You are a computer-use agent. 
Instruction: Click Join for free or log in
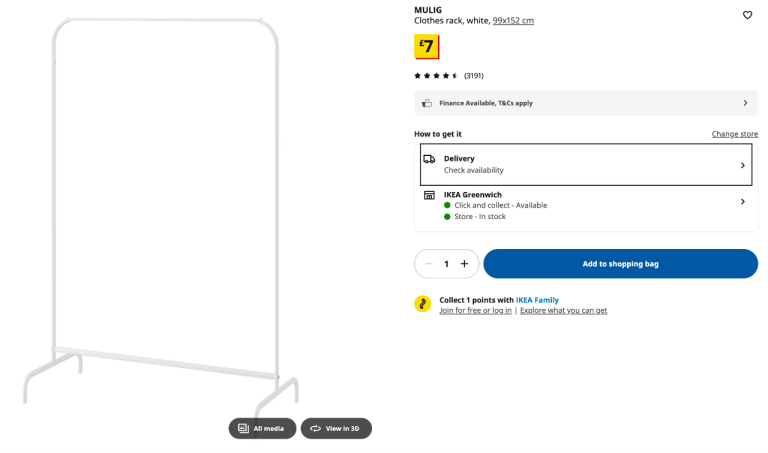475,310
